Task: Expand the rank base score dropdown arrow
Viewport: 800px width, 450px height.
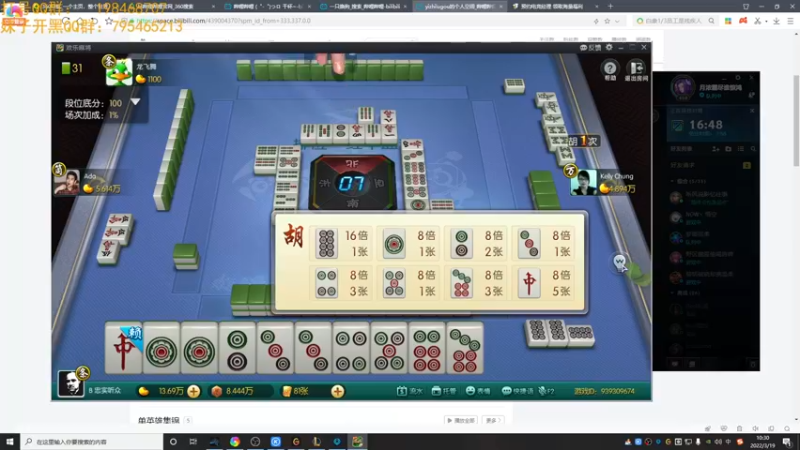Action: pos(135,102)
